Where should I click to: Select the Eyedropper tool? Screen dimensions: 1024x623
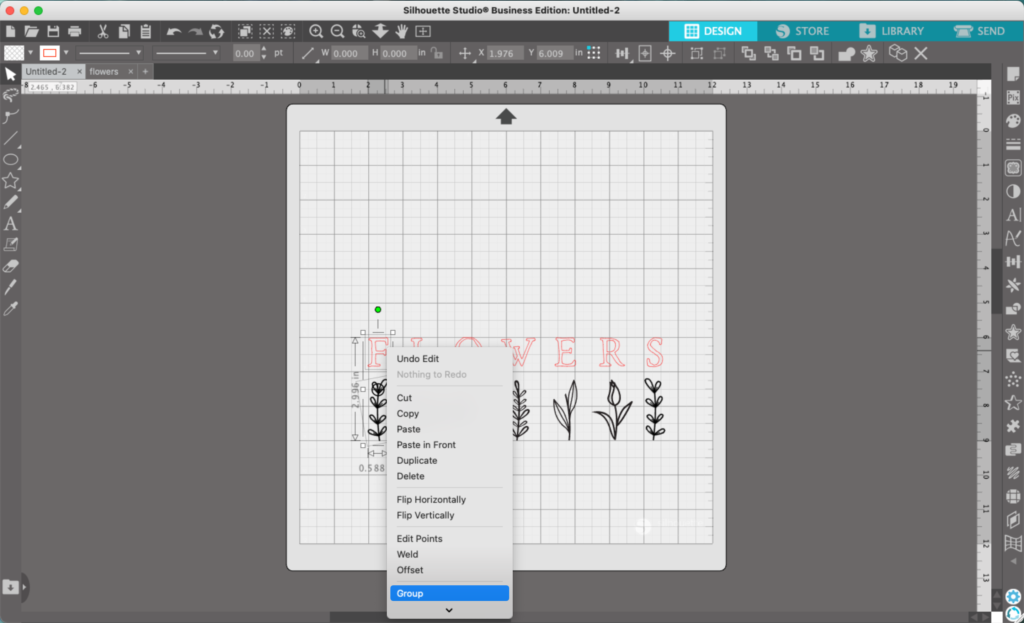[10, 308]
